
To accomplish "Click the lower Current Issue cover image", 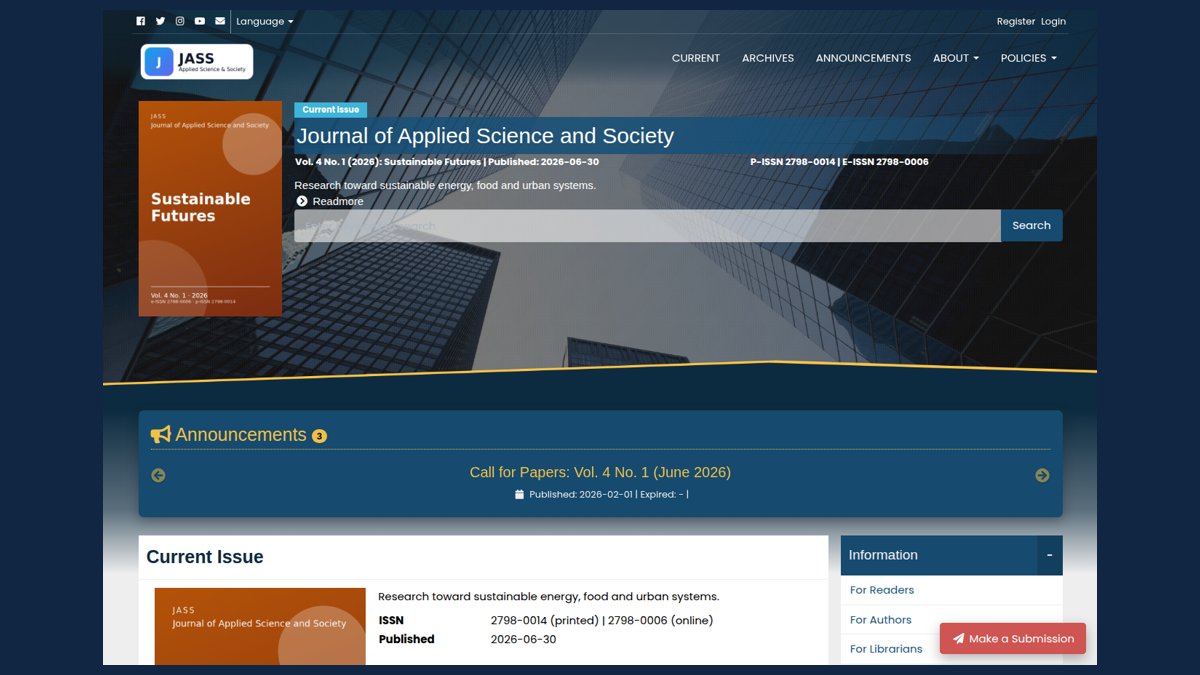I will click(x=260, y=626).
